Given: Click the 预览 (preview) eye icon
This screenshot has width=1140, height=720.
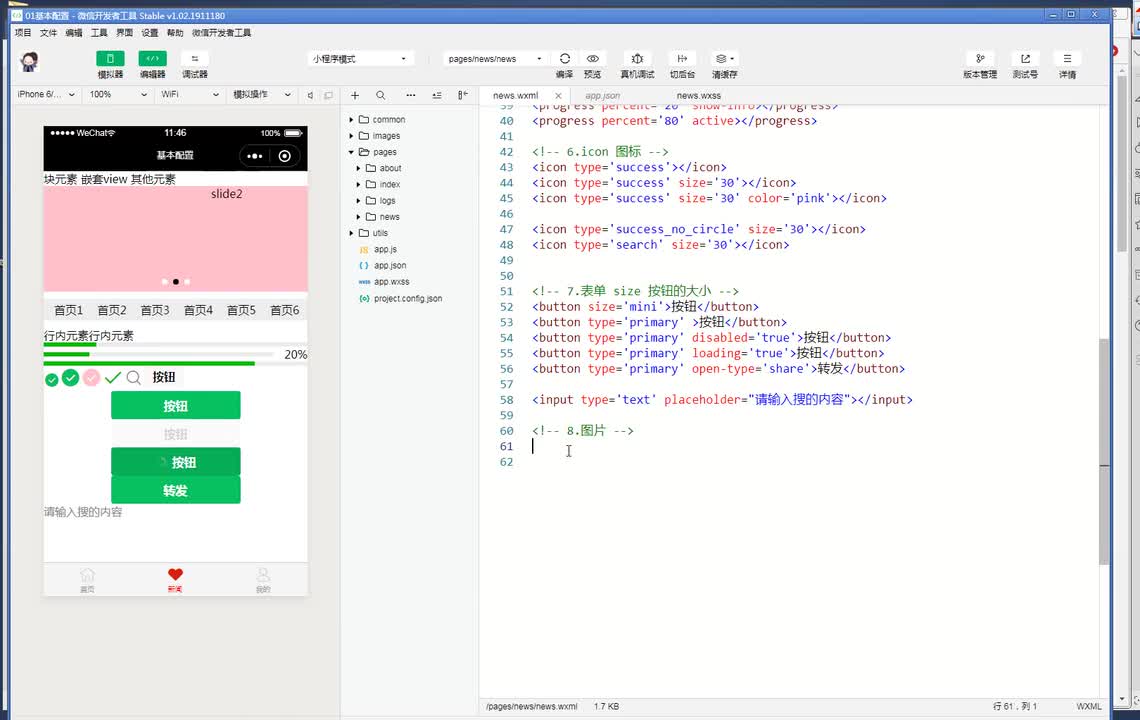Looking at the screenshot, I should tap(593, 59).
